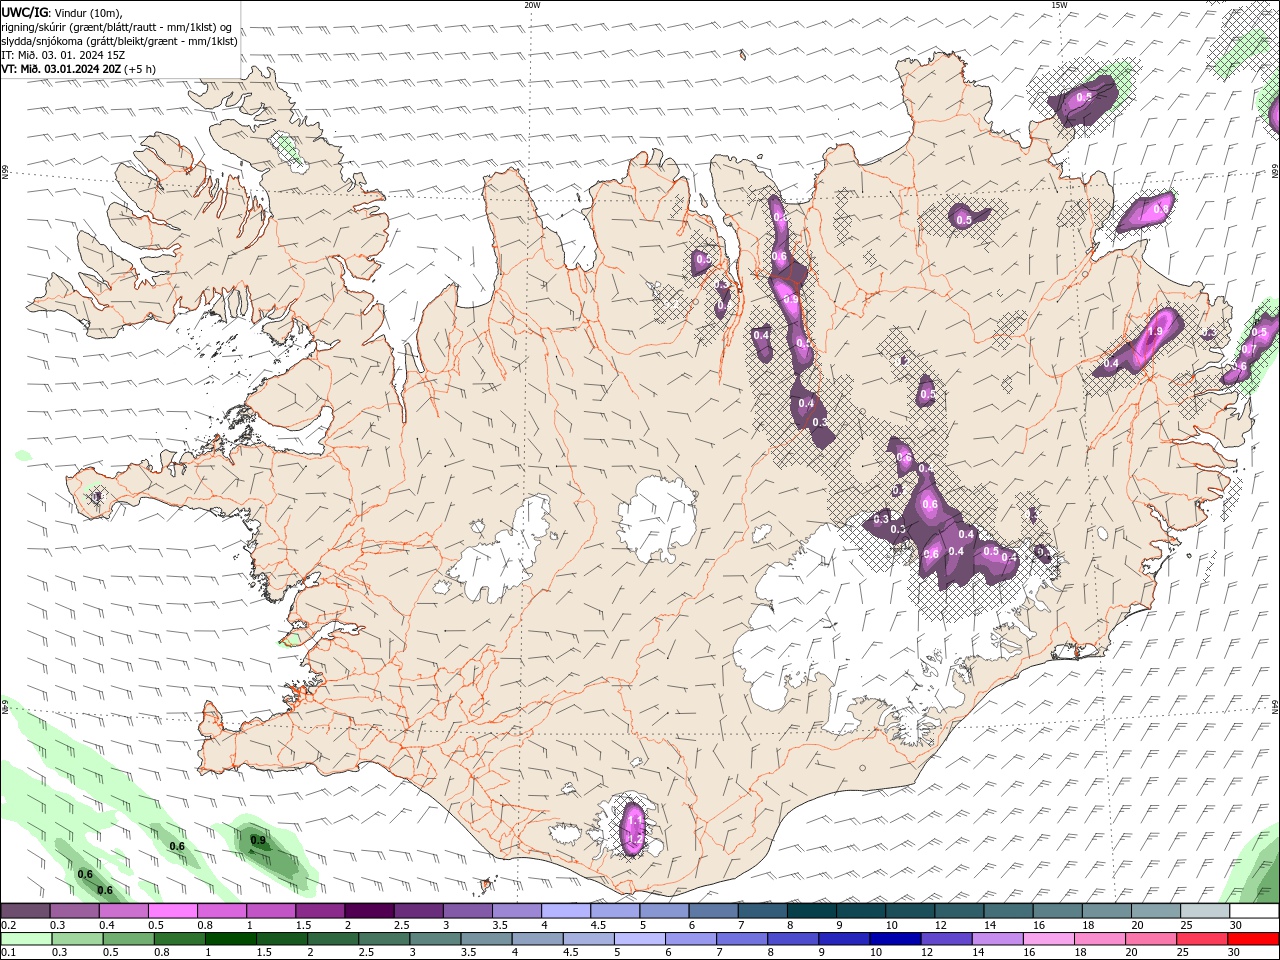1280x960 pixels.
Task: Click the green 0.9 rain value off the southwest coast
Action: point(258,840)
